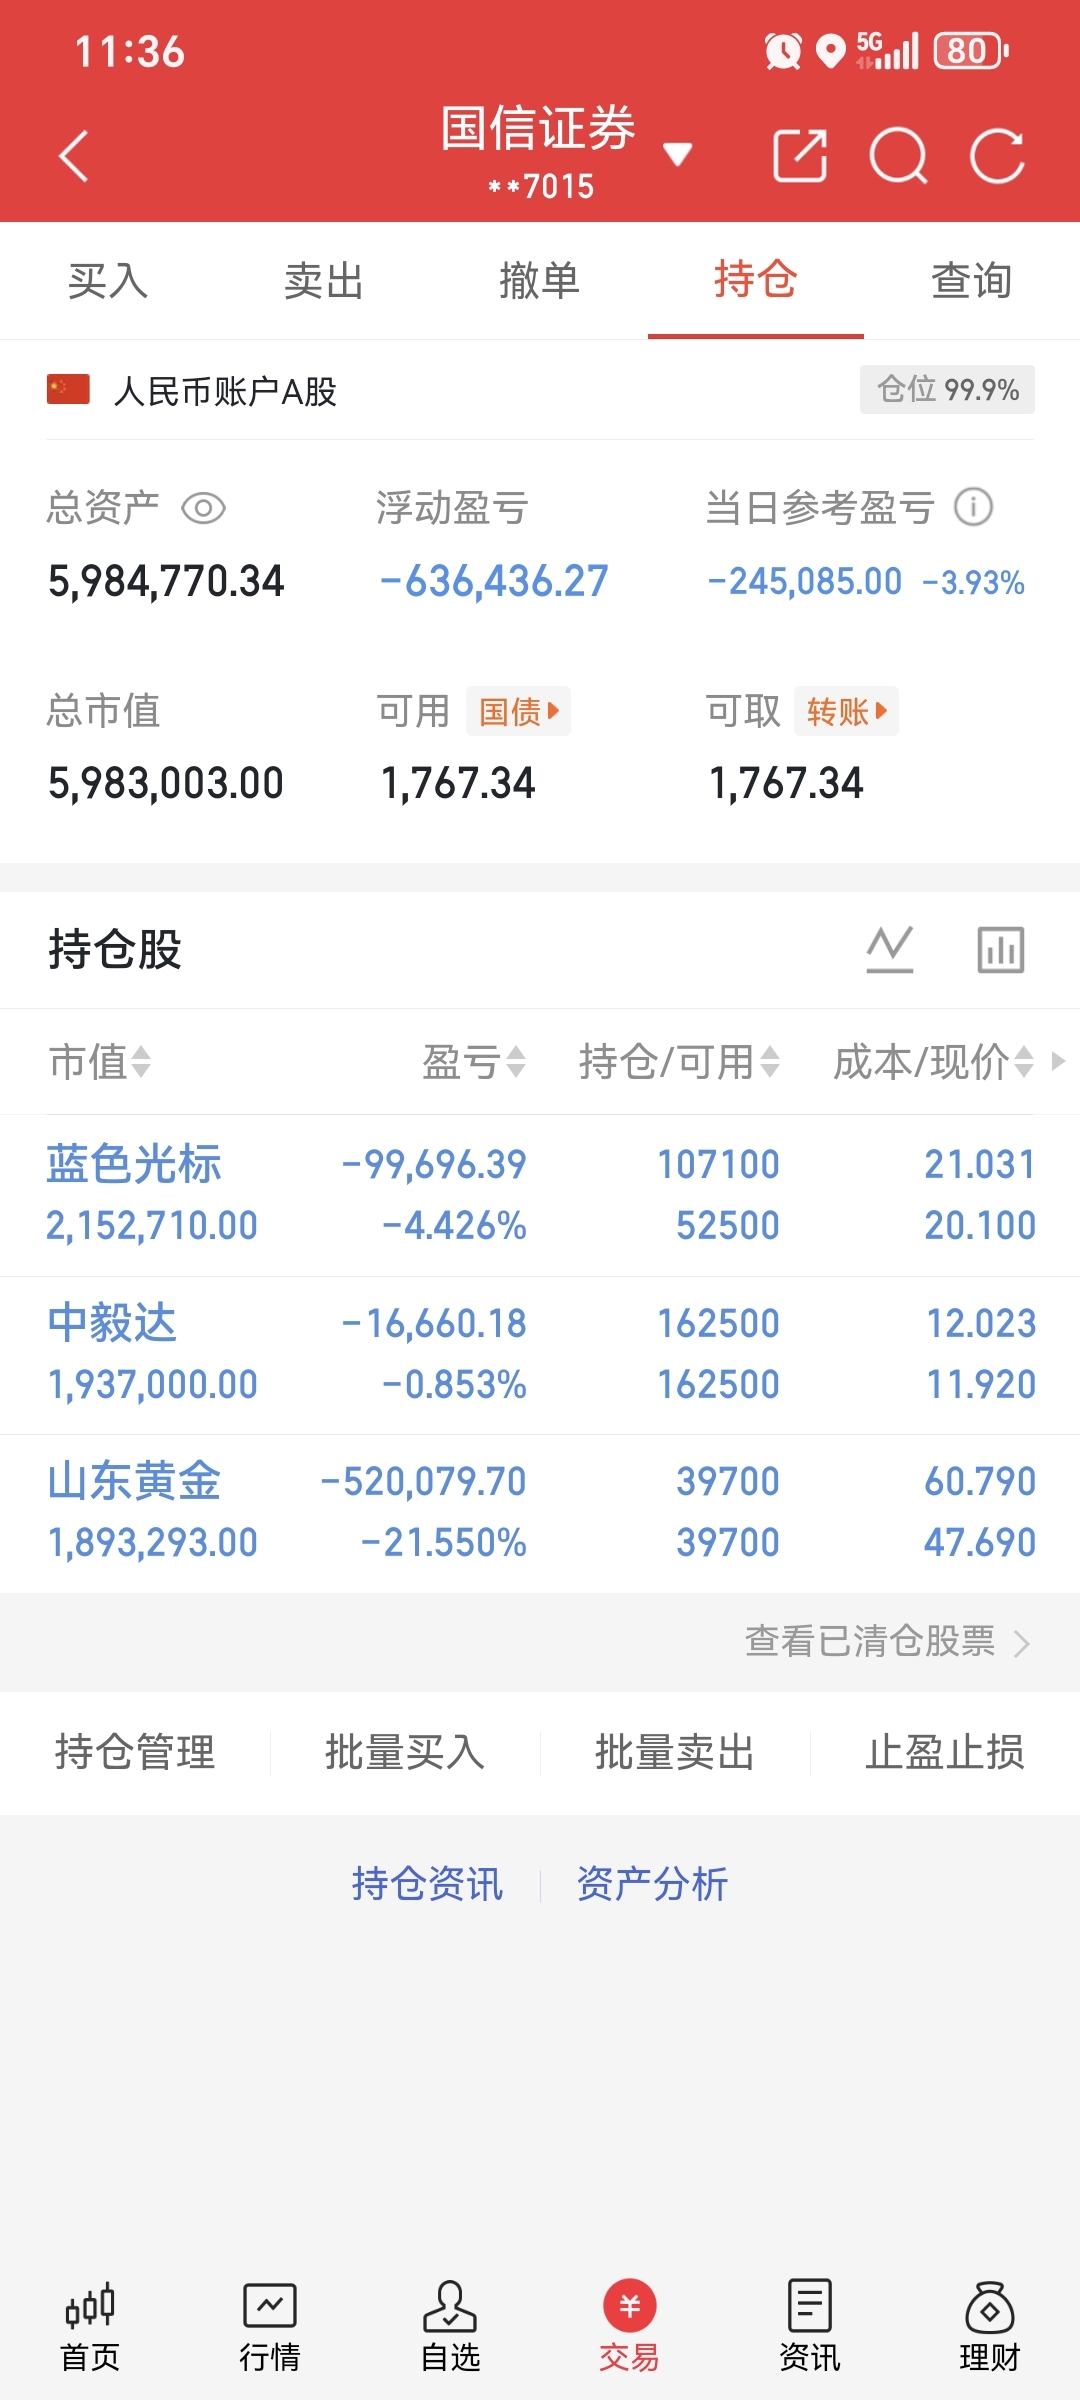
Task: Tap the location icon in status bar
Action: pos(830,50)
